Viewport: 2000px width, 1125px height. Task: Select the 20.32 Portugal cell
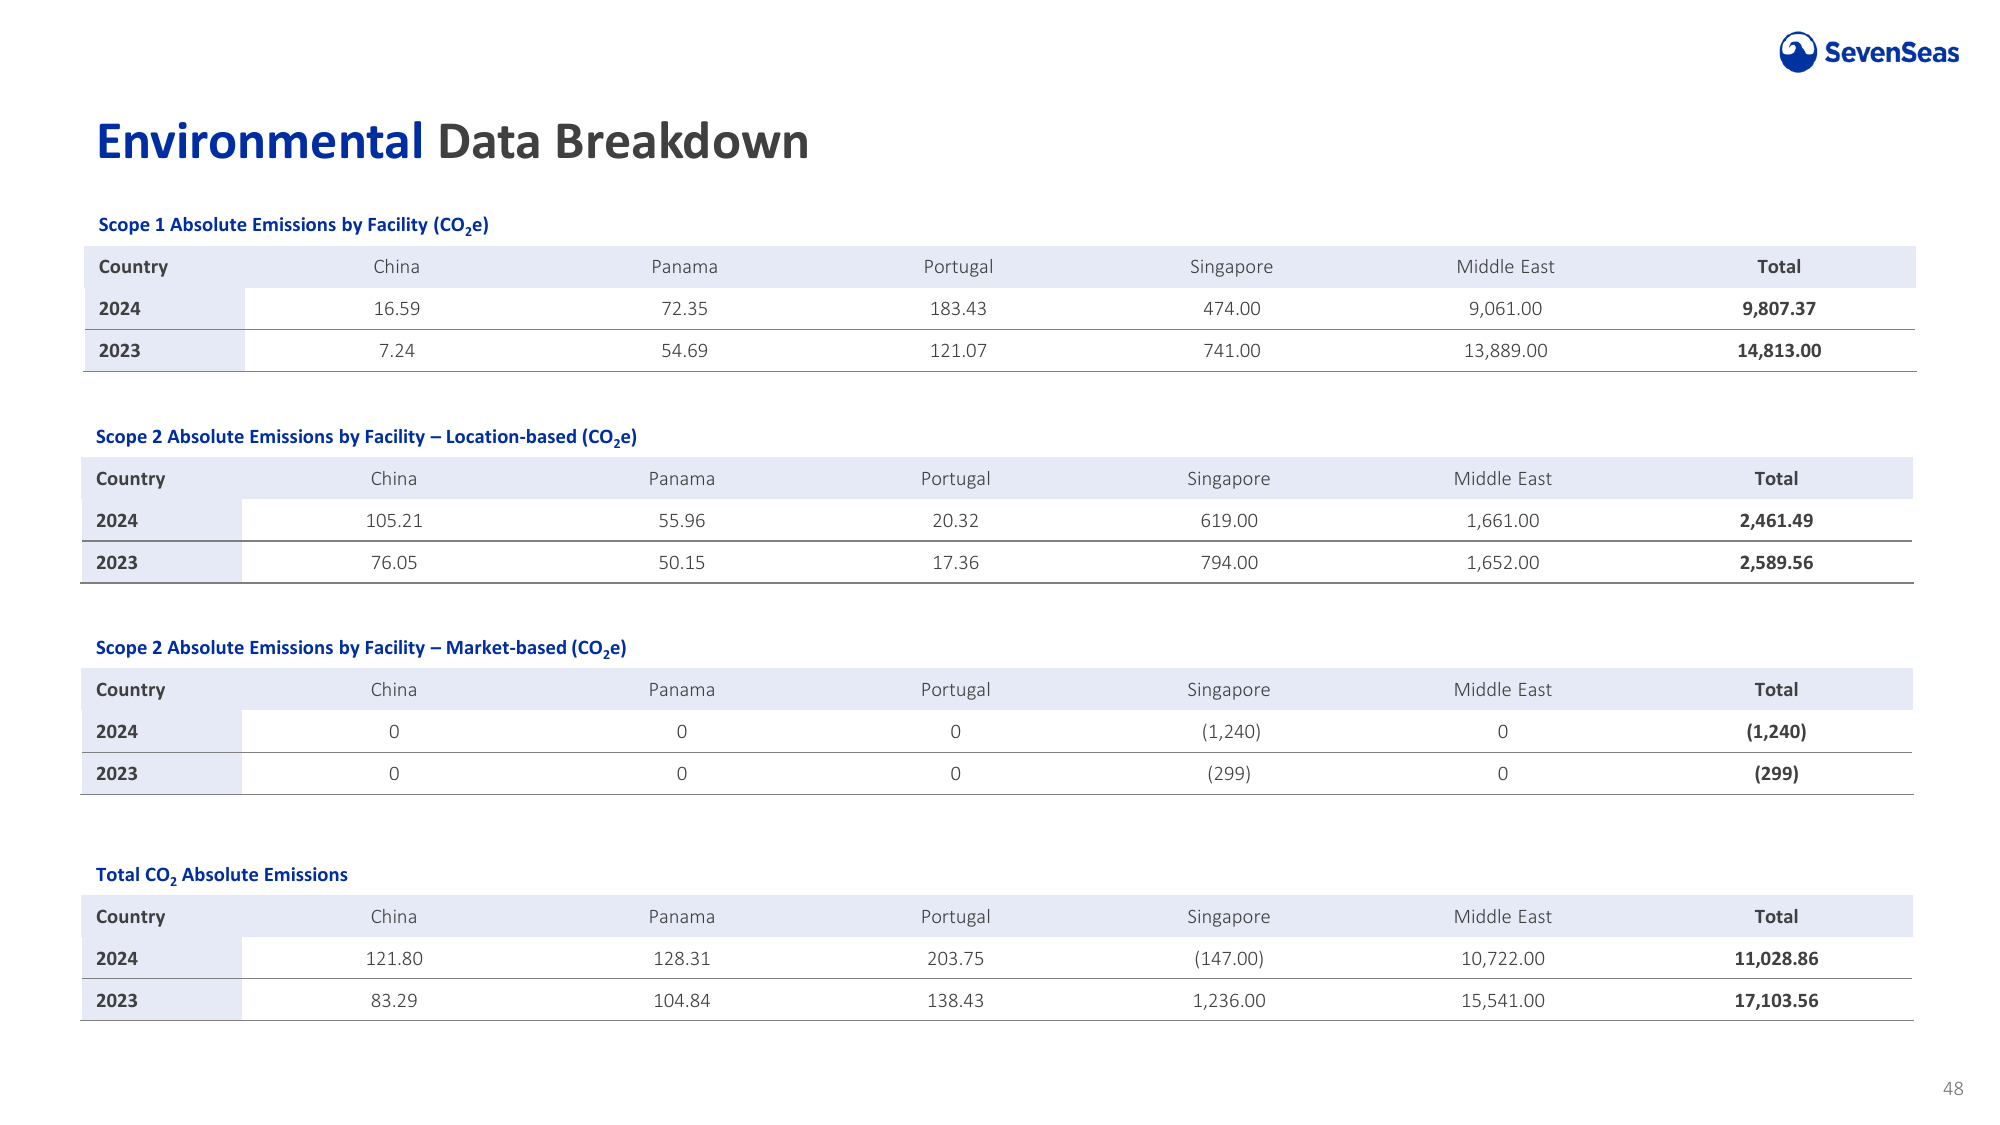pos(956,521)
